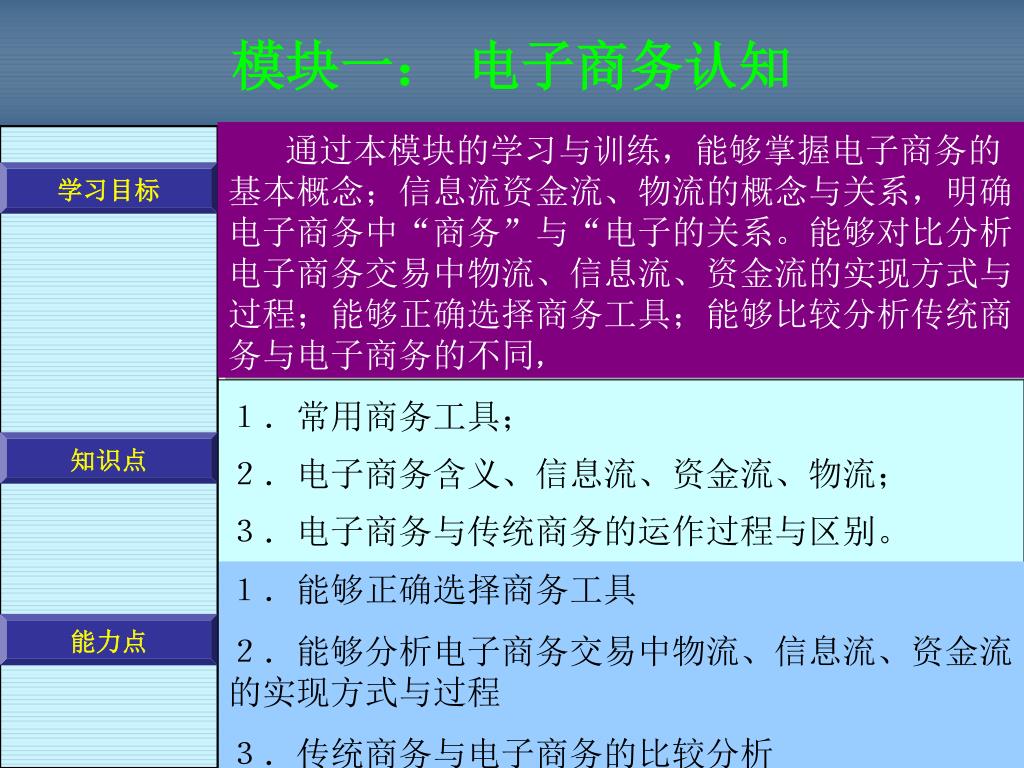This screenshot has width=1024, height=768.
Task: Click the 知识点 sidebar button
Action: (108, 460)
